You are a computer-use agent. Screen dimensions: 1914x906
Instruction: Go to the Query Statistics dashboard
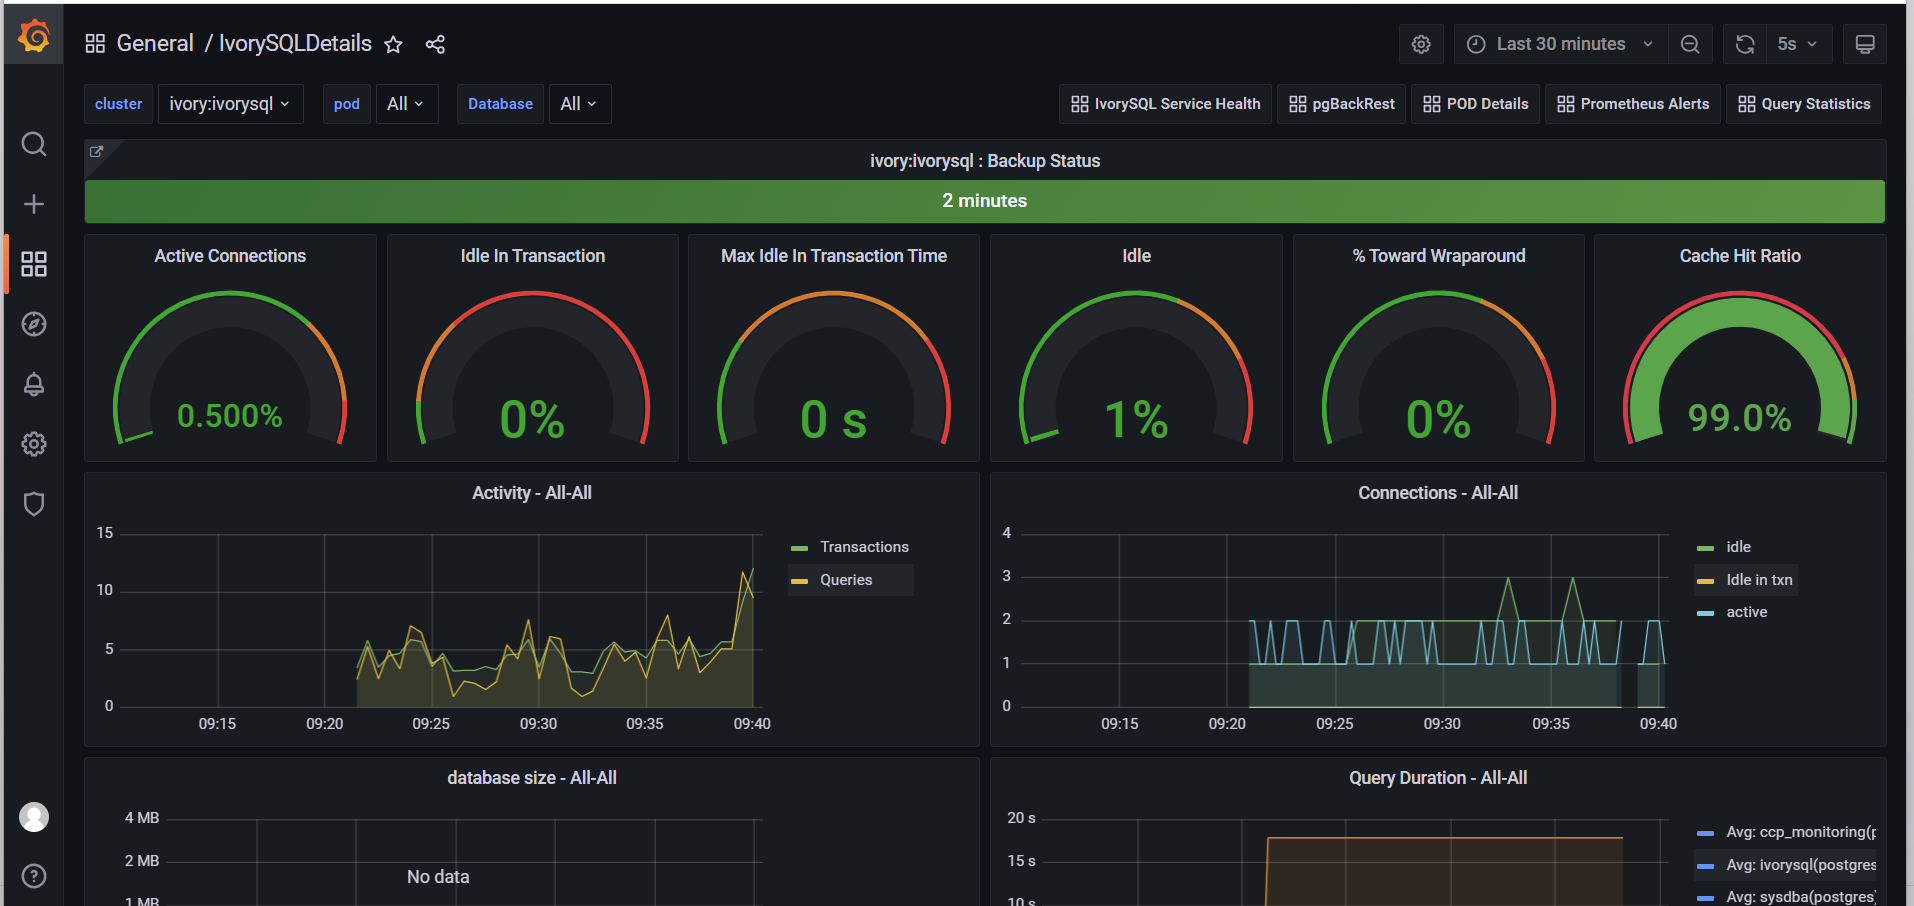(x=1804, y=104)
